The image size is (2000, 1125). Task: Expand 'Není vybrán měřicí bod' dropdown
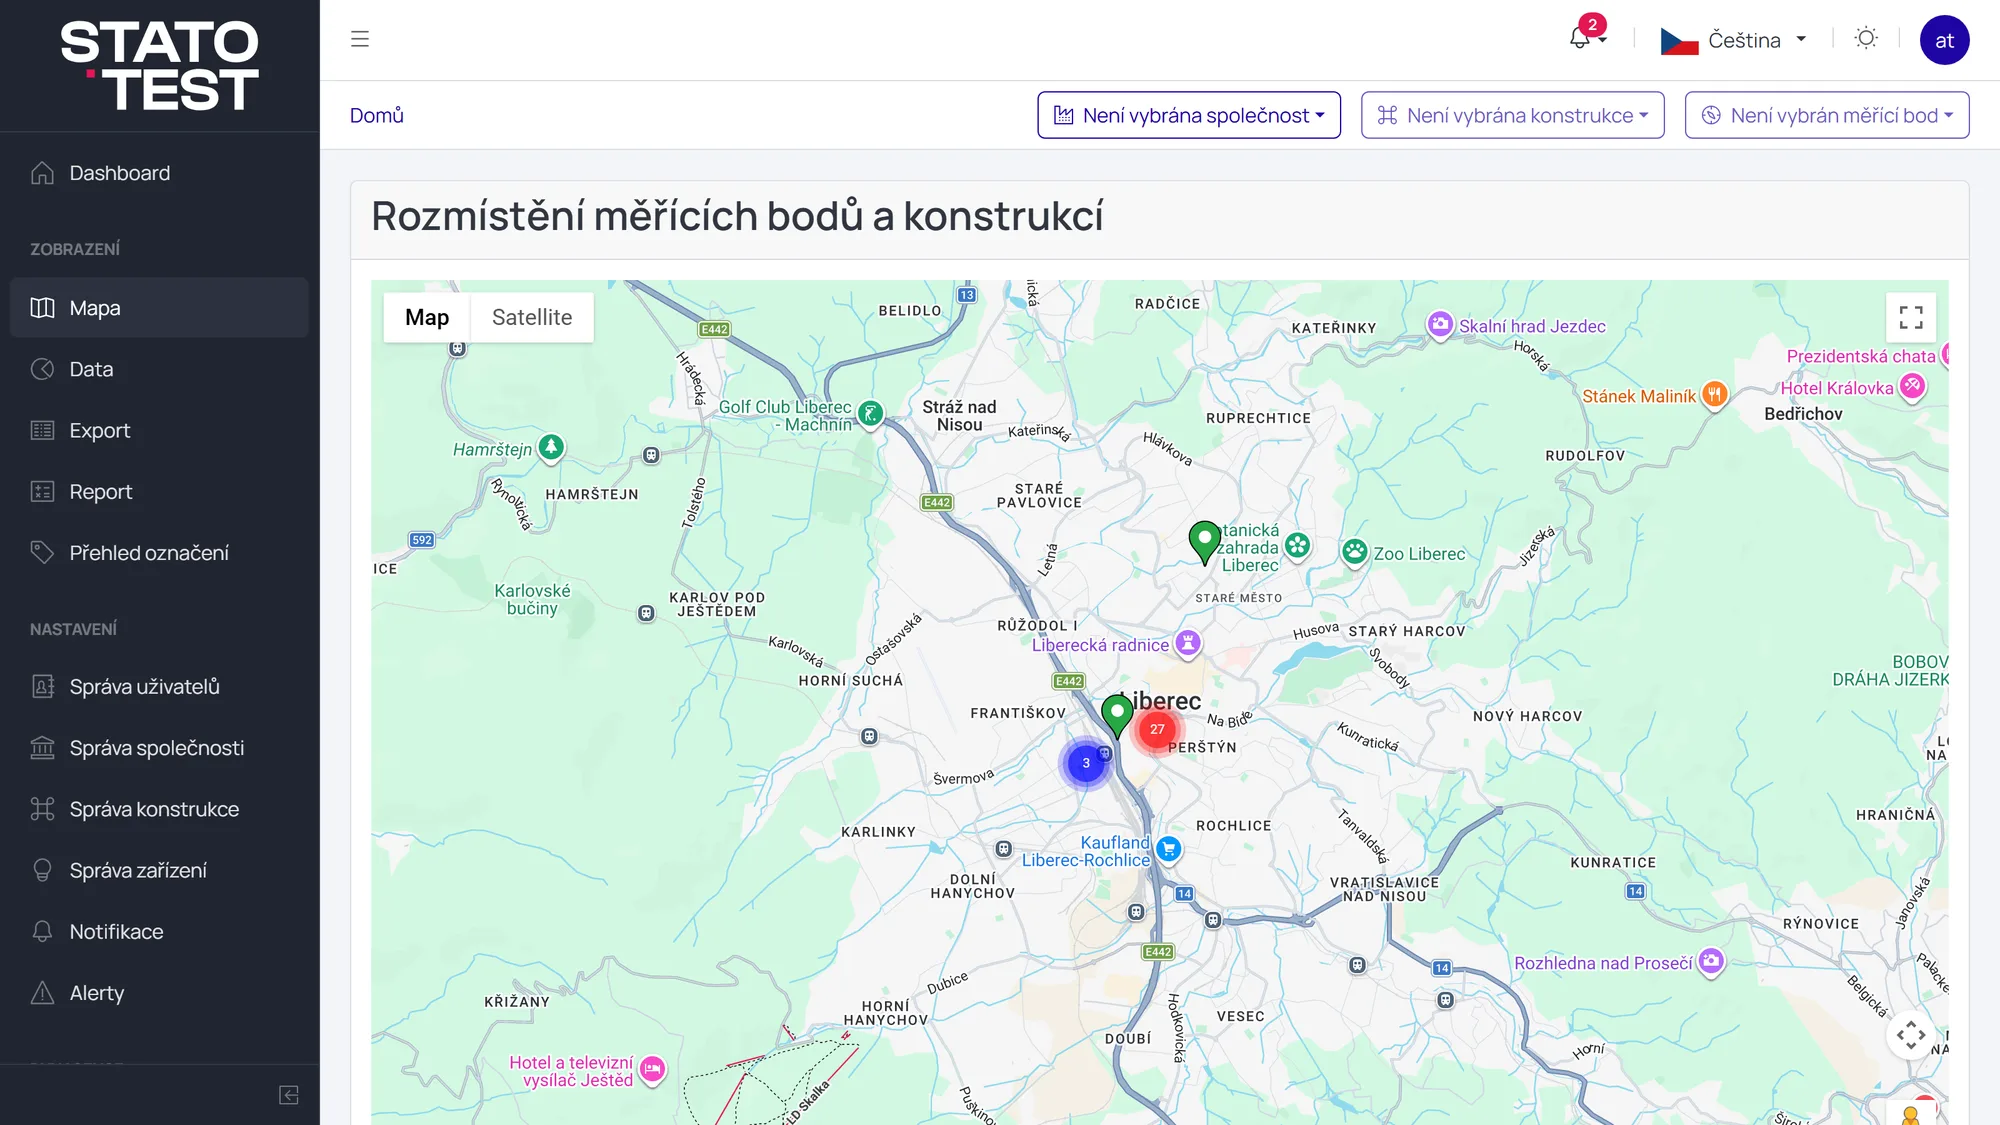(1827, 115)
